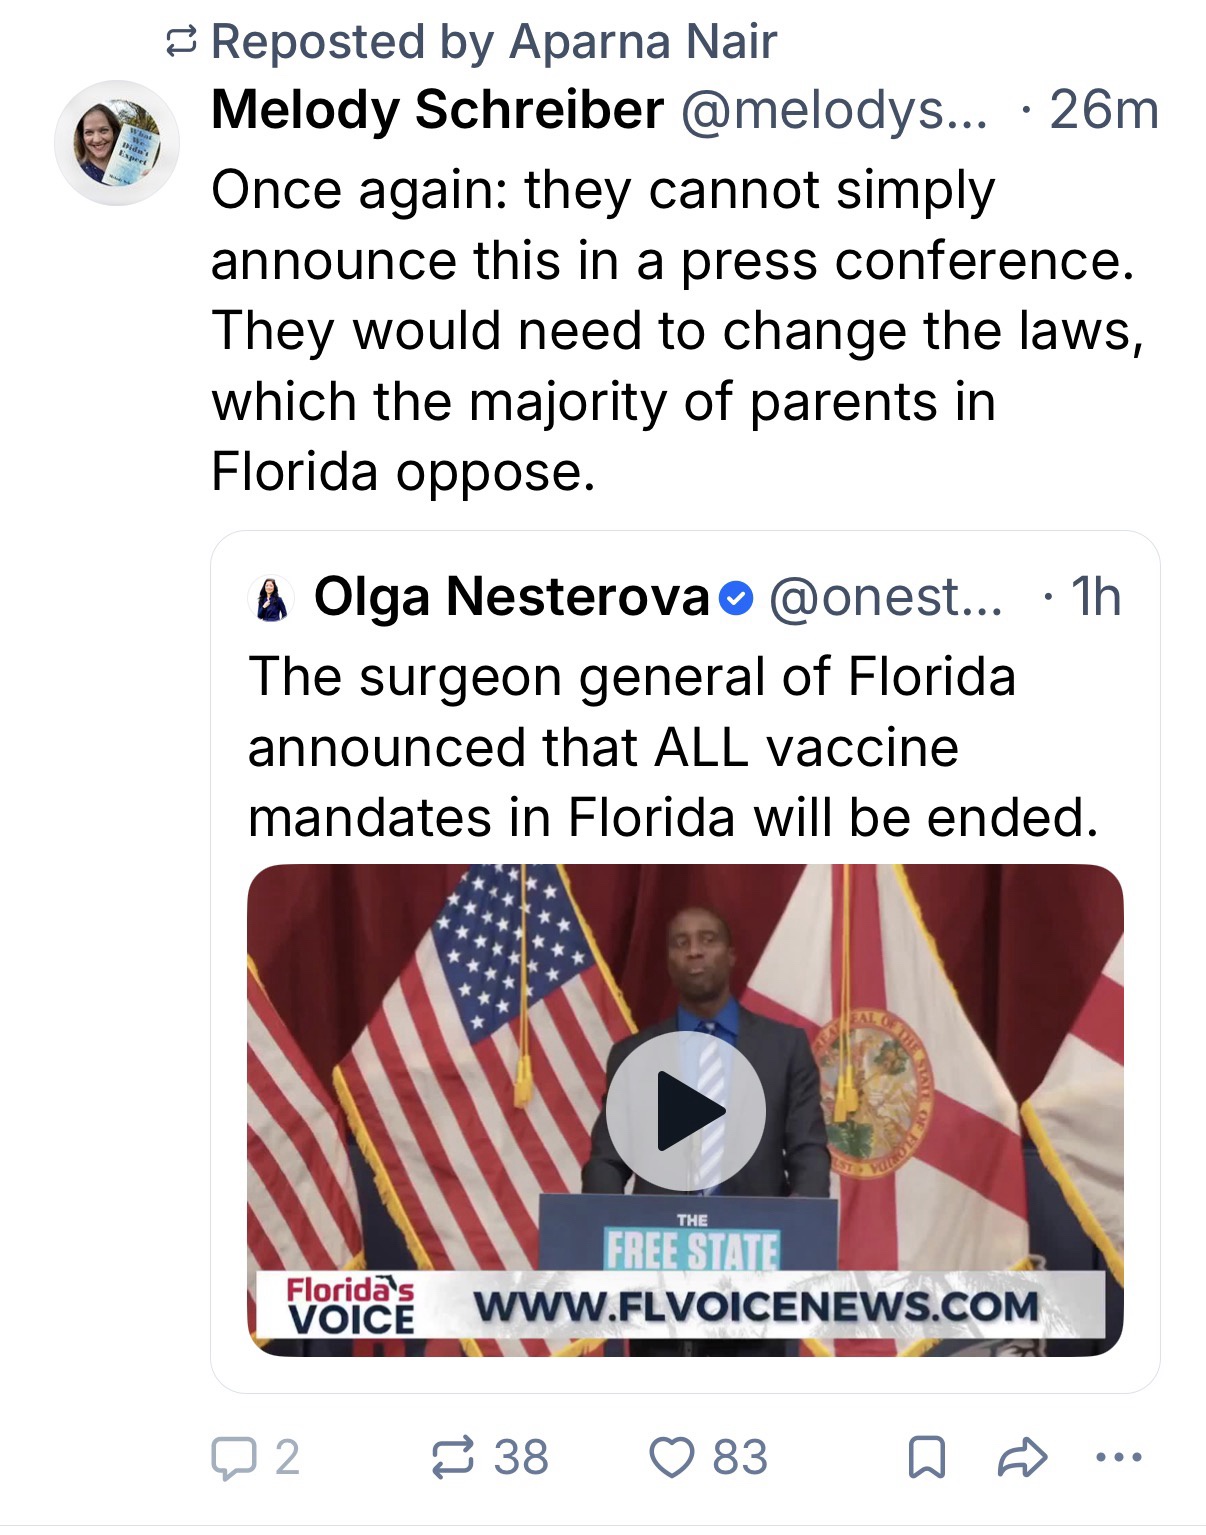Click the repost icon beside 'Reposted by'

pyautogui.click(x=181, y=42)
